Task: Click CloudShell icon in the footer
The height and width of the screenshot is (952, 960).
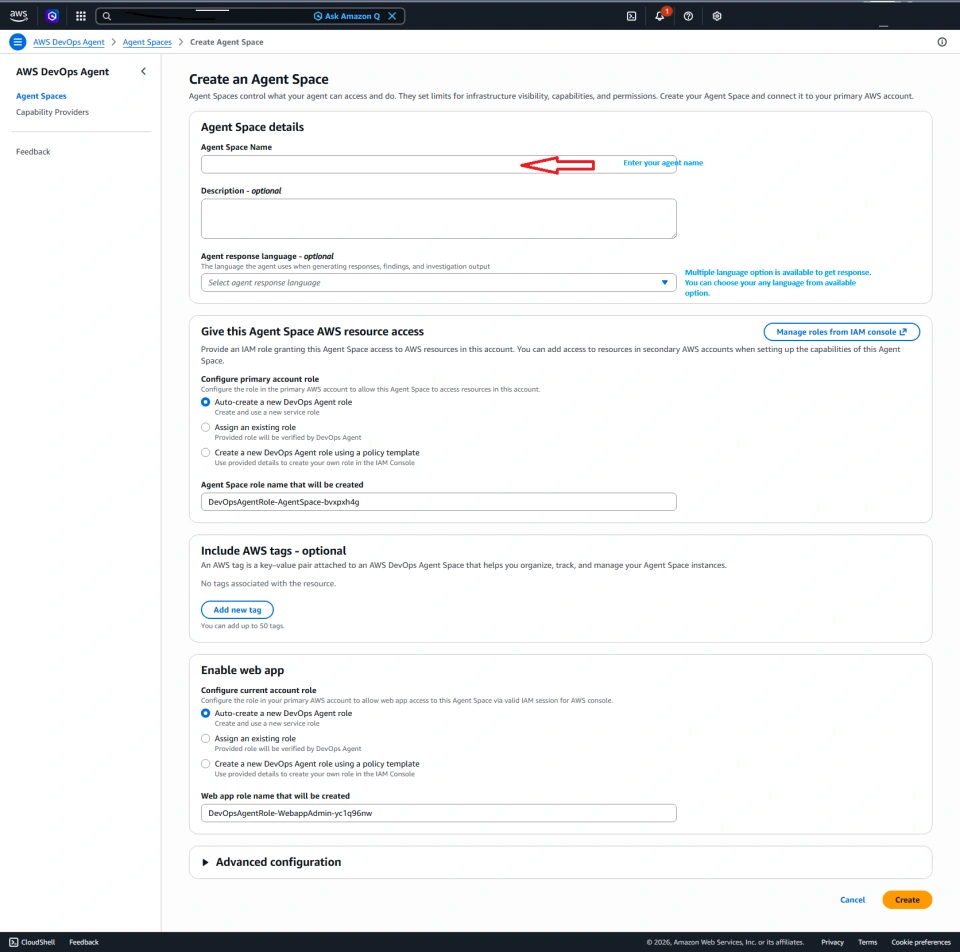Action: [13, 942]
